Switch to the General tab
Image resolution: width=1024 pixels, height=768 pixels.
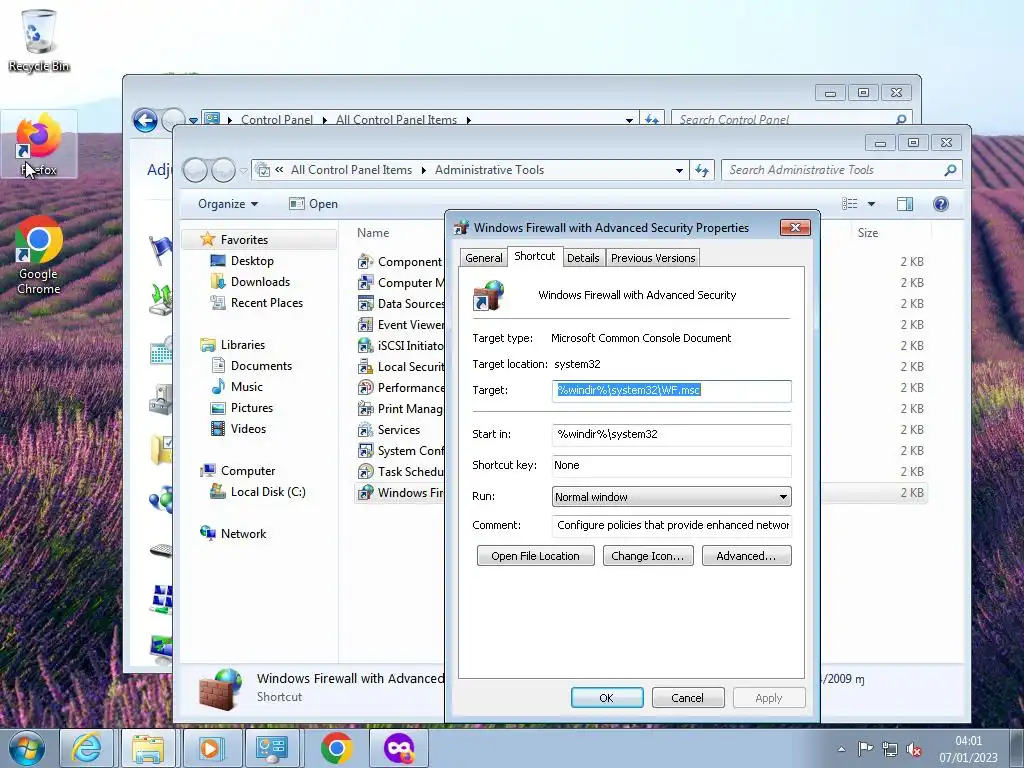click(484, 258)
